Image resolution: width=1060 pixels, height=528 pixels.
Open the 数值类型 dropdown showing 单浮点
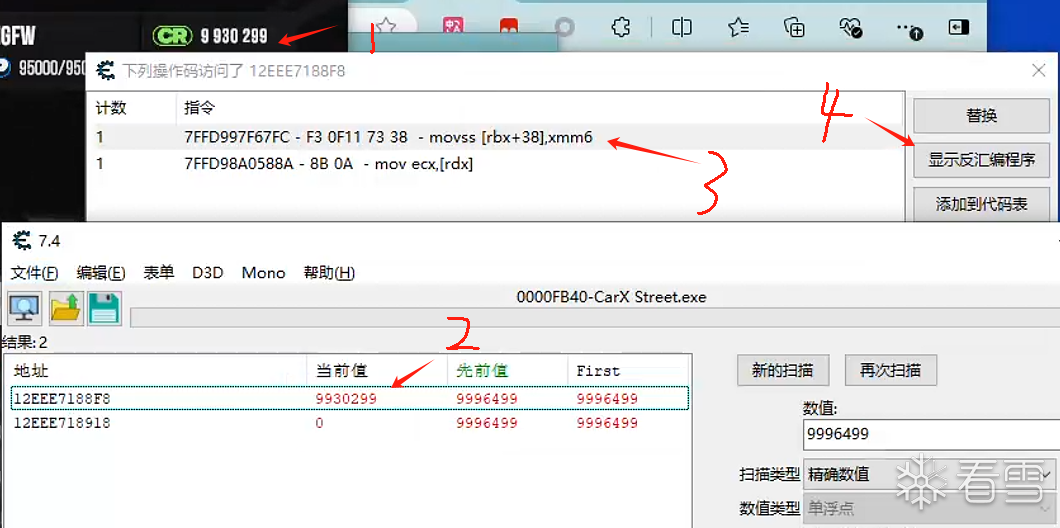click(929, 508)
